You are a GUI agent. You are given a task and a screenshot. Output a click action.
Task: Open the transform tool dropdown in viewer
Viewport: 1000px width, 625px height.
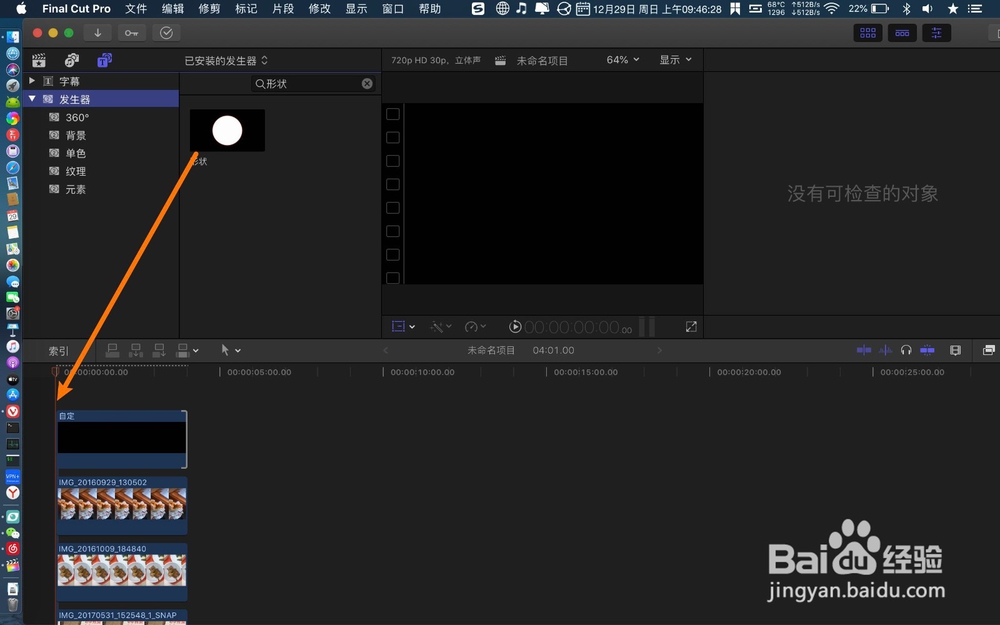coord(402,327)
